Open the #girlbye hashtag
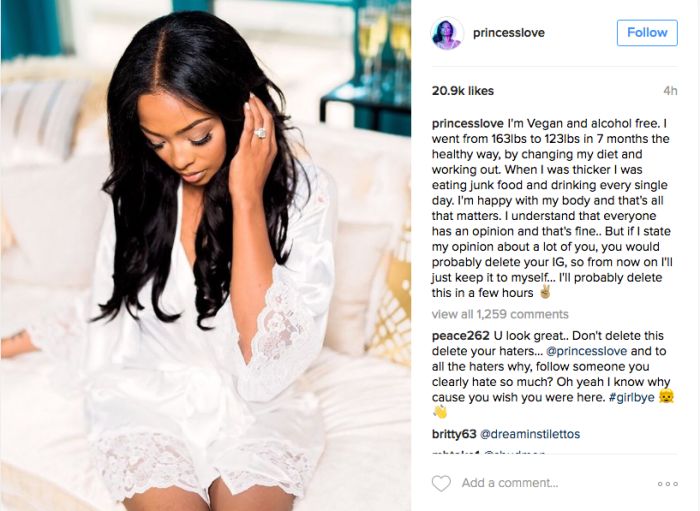The width and height of the screenshot is (700, 511). point(631,397)
